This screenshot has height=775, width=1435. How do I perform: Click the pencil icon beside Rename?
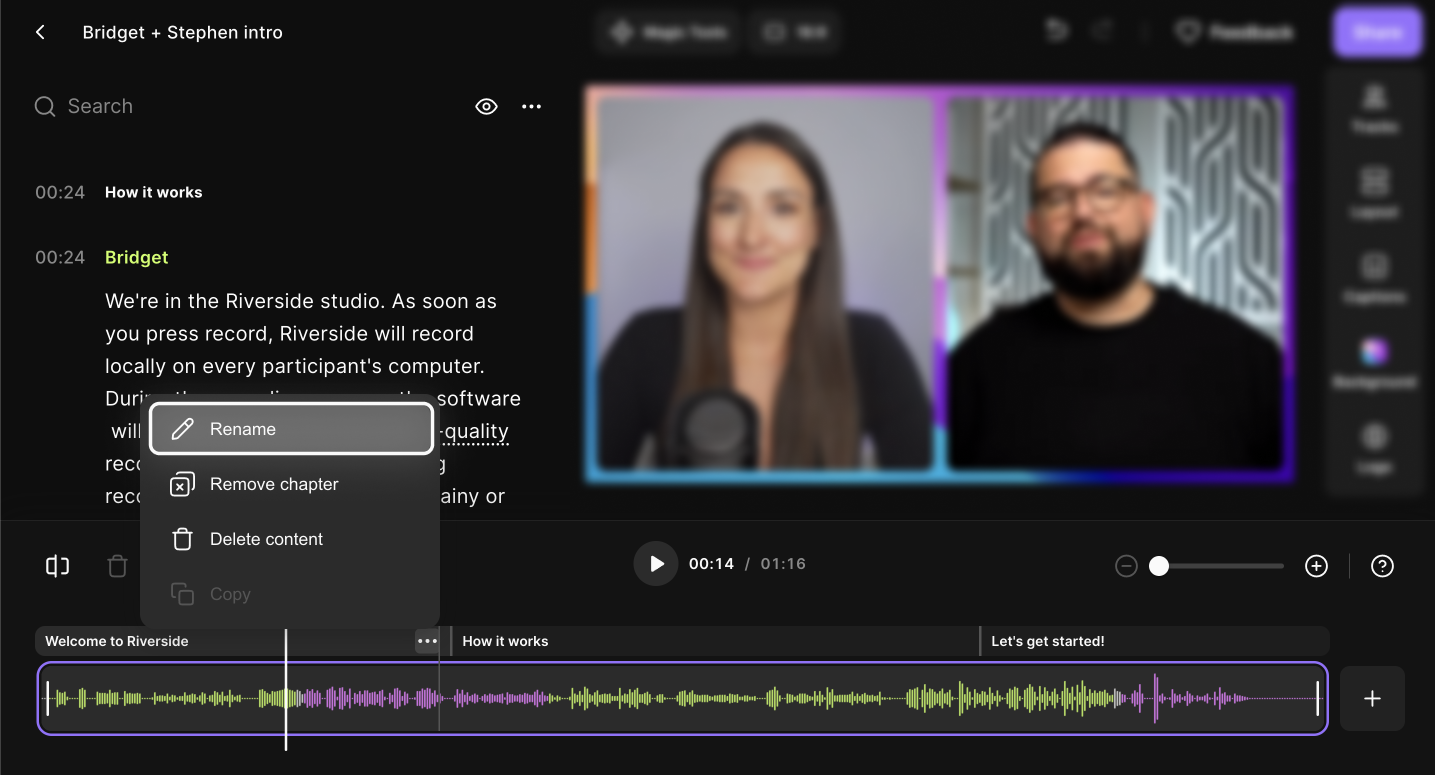coord(182,429)
